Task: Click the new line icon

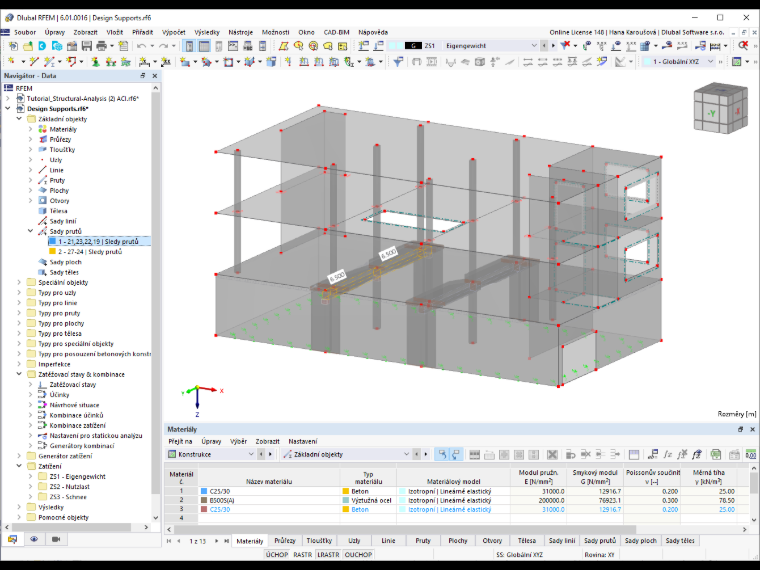Action: click(x=33, y=62)
